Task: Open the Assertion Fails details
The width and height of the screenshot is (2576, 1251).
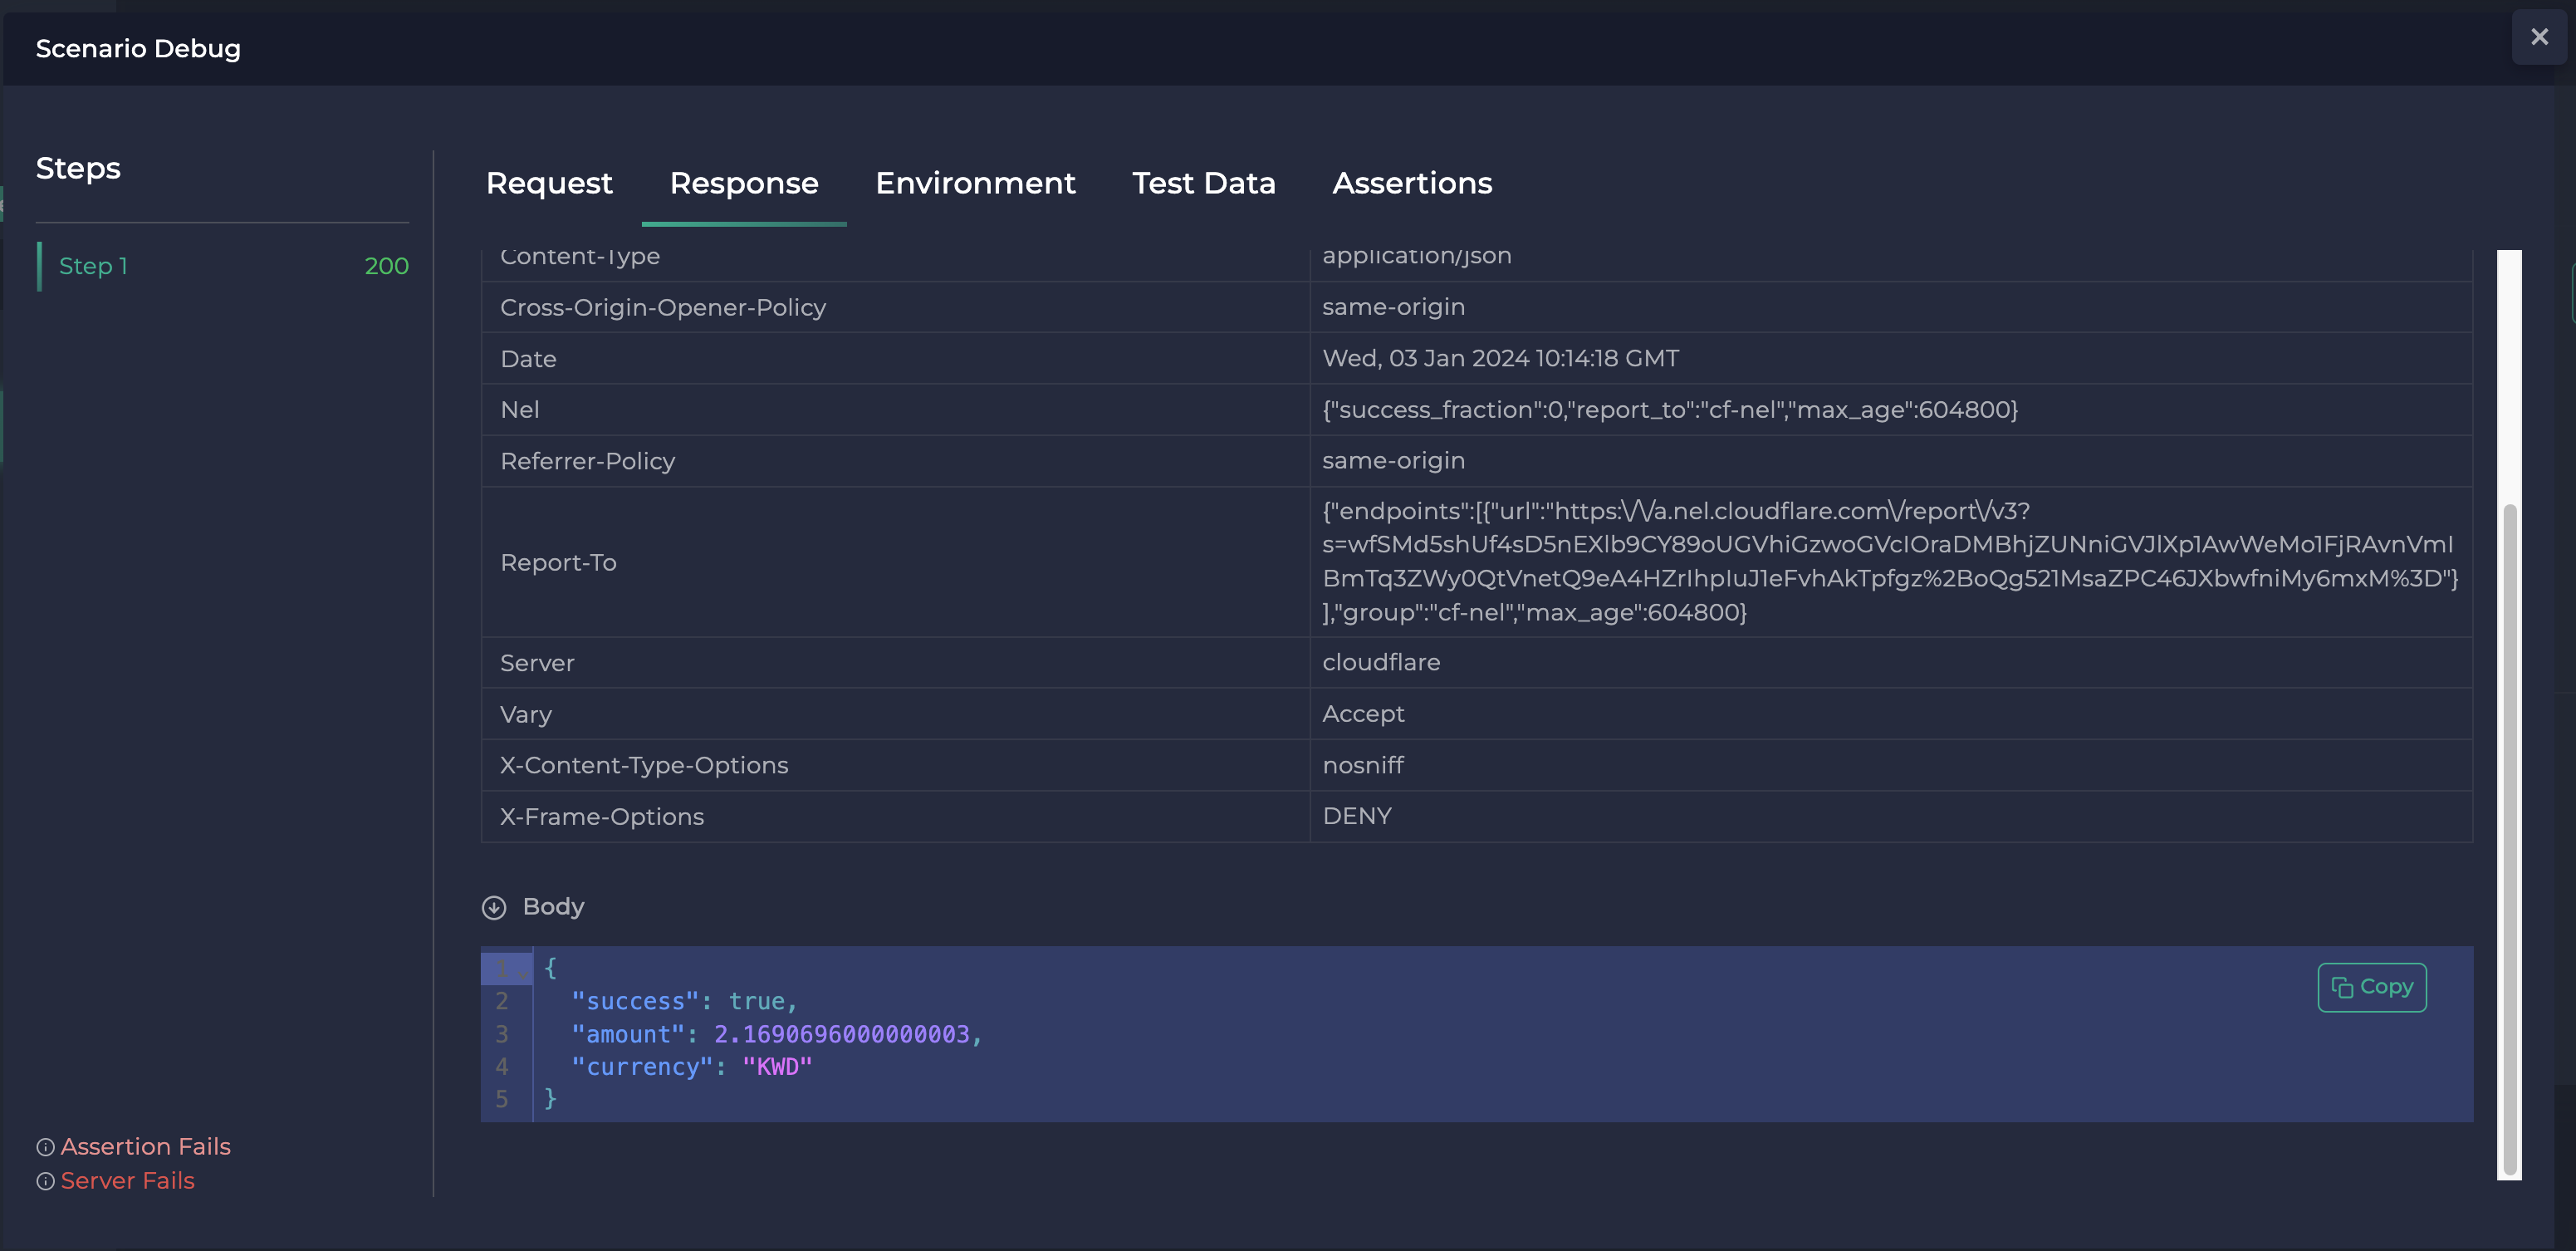Action: point(146,1147)
